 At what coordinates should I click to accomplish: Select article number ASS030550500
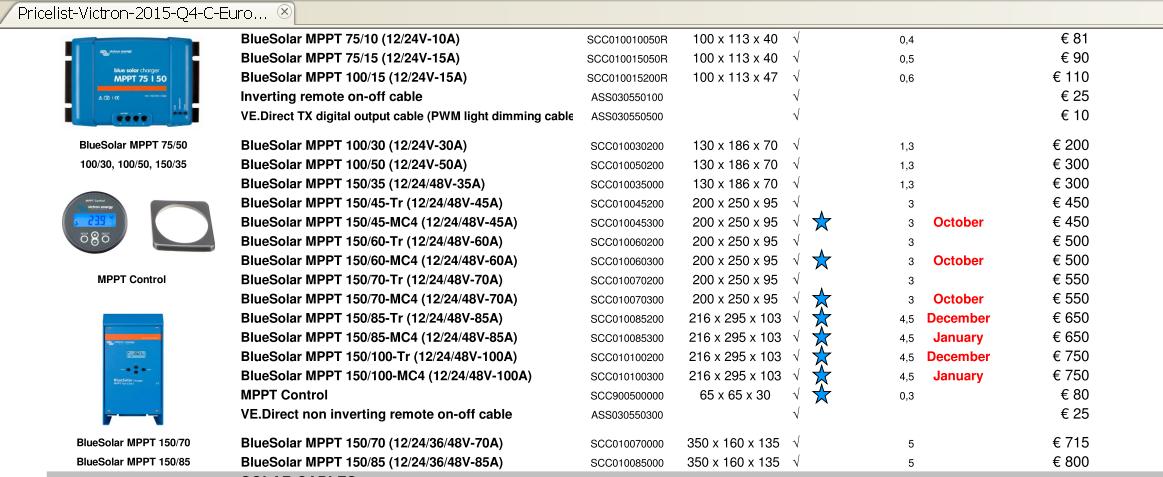pyautogui.click(x=627, y=116)
